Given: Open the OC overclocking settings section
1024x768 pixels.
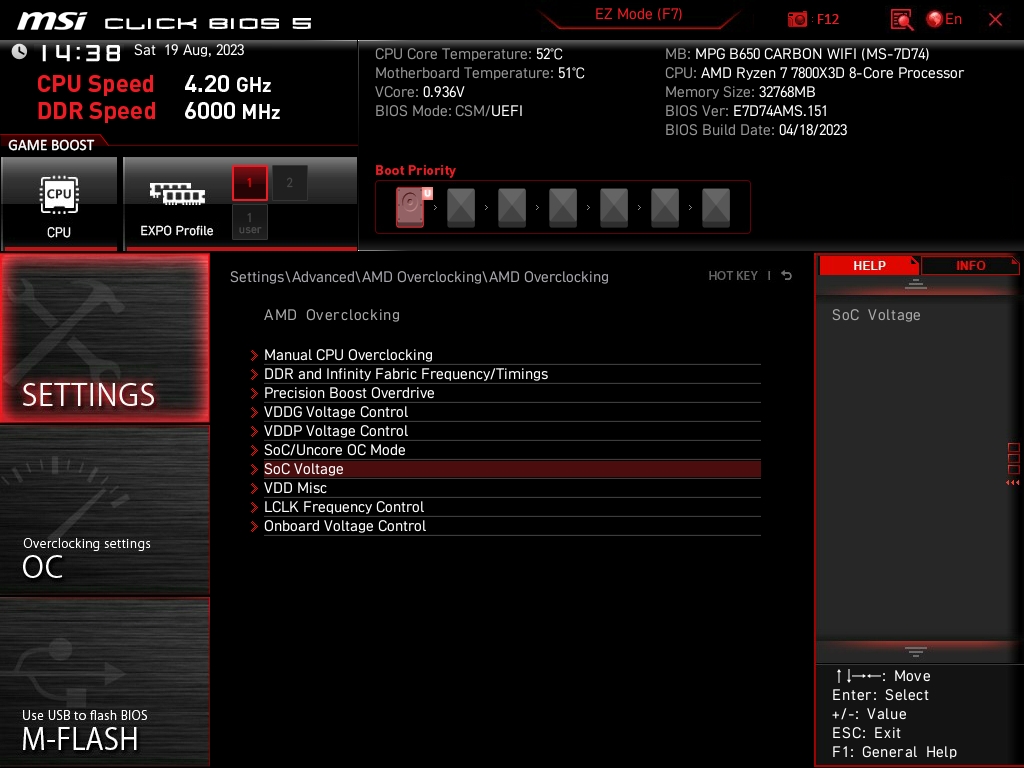Looking at the screenshot, I should tap(104, 511).
